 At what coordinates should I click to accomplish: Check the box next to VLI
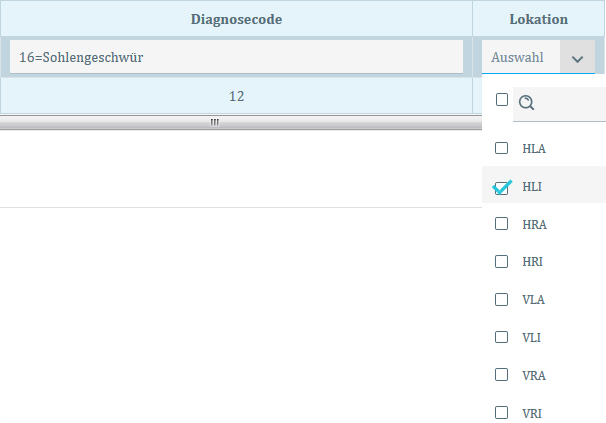click(502, 337)
